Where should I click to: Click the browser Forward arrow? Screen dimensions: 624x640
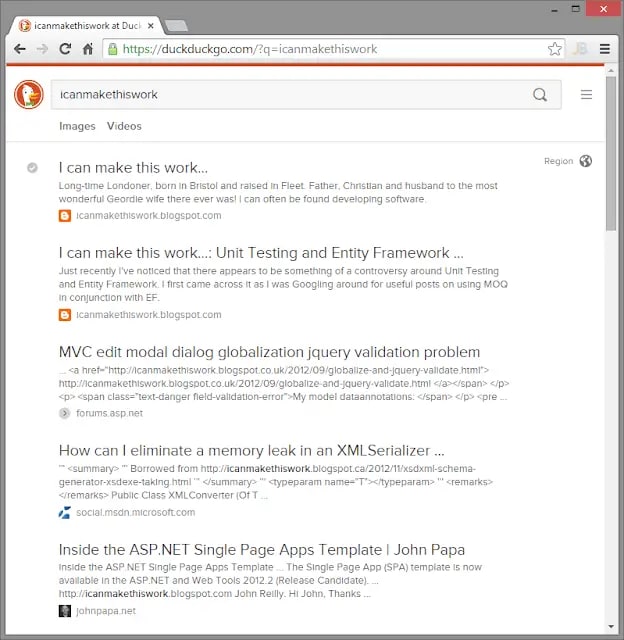[x=42, y=49]
